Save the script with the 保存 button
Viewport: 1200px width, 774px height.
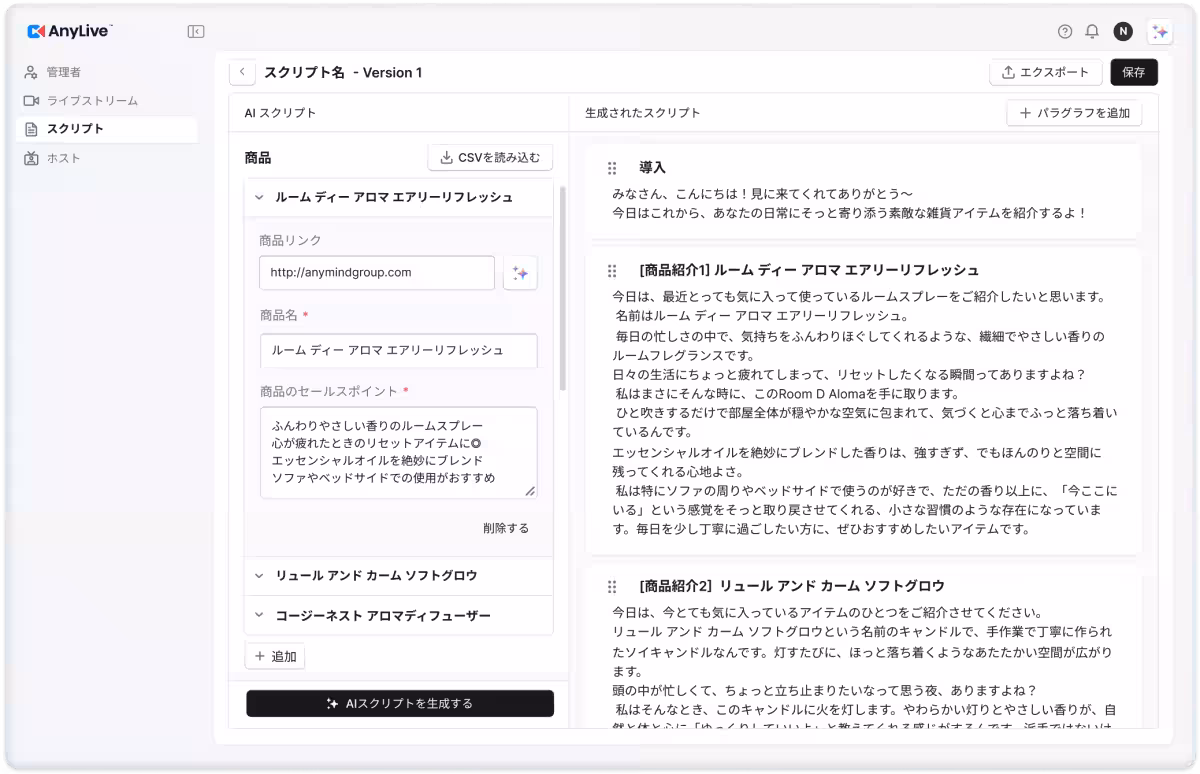(1134, 72)
